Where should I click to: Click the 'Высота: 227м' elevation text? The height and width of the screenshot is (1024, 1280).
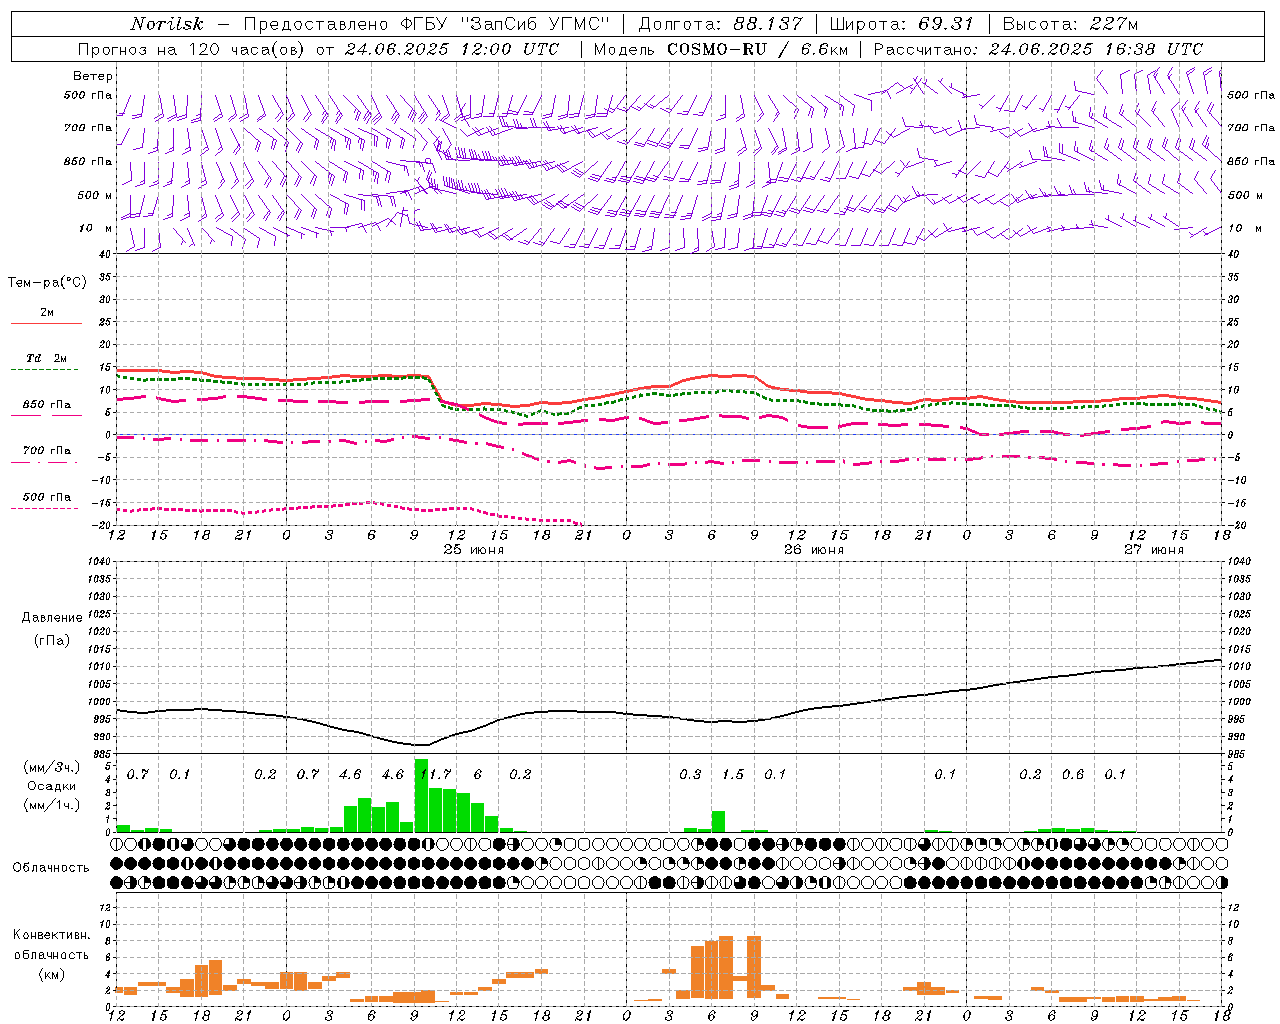1070,24
